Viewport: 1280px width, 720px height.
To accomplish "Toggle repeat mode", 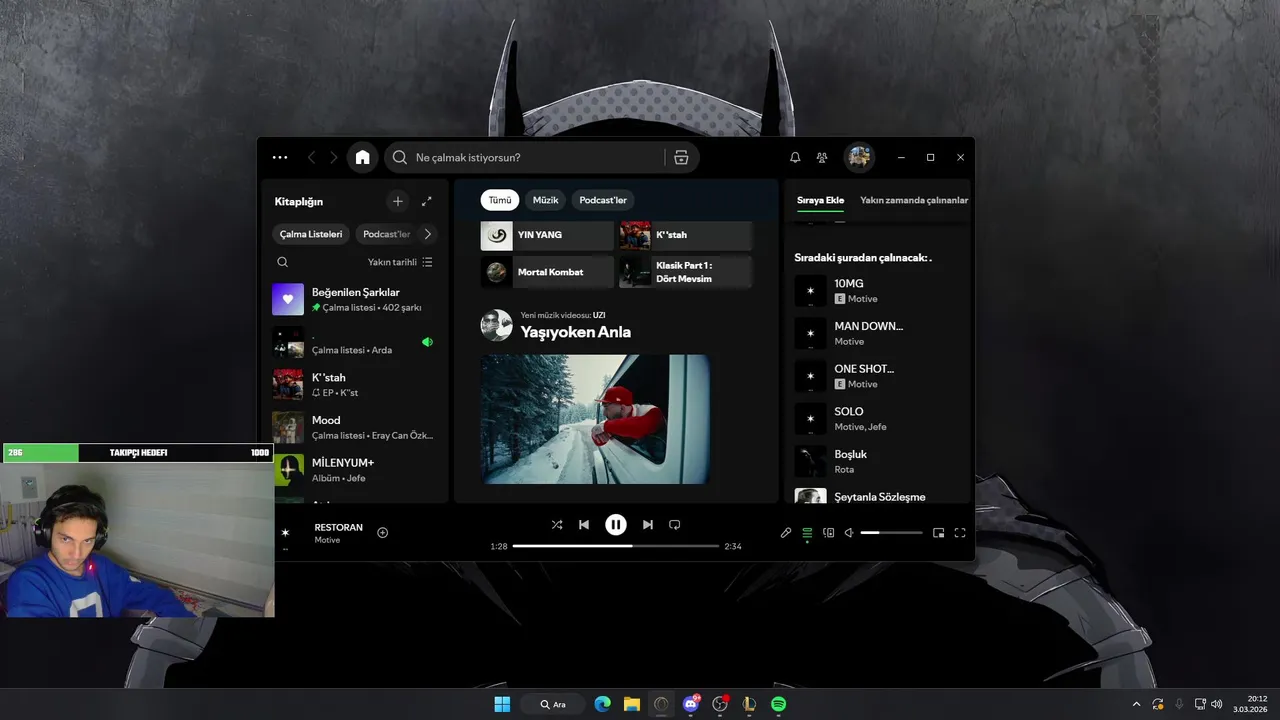I will coord(675,524).
